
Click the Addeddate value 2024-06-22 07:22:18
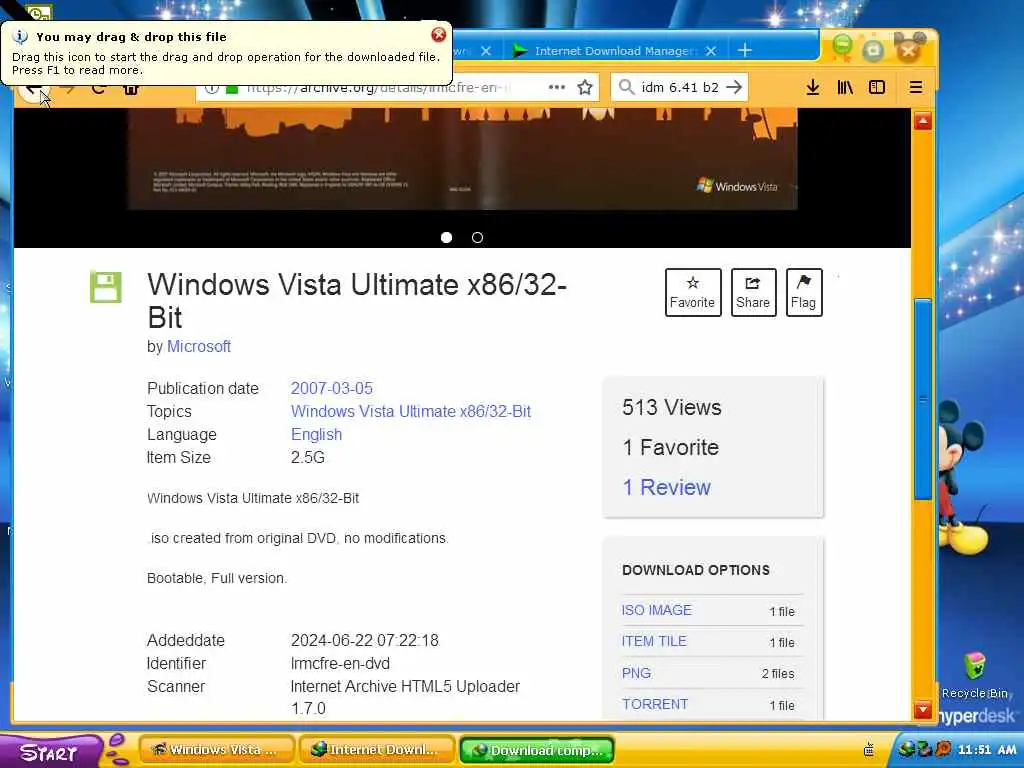pos(364,641)
